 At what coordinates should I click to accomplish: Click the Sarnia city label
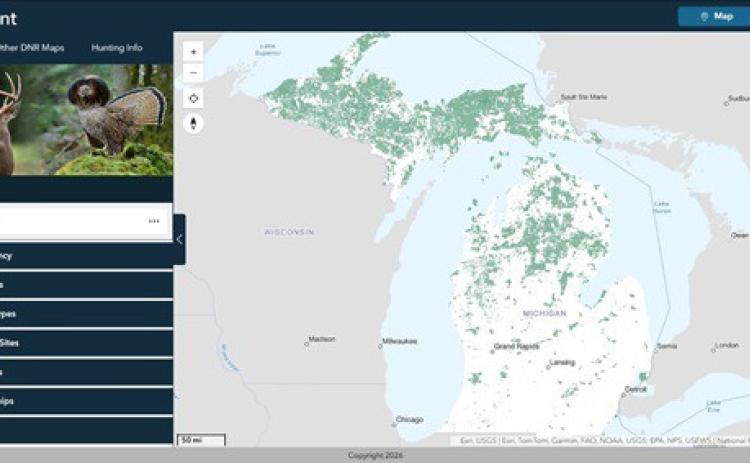pos(667,346)
